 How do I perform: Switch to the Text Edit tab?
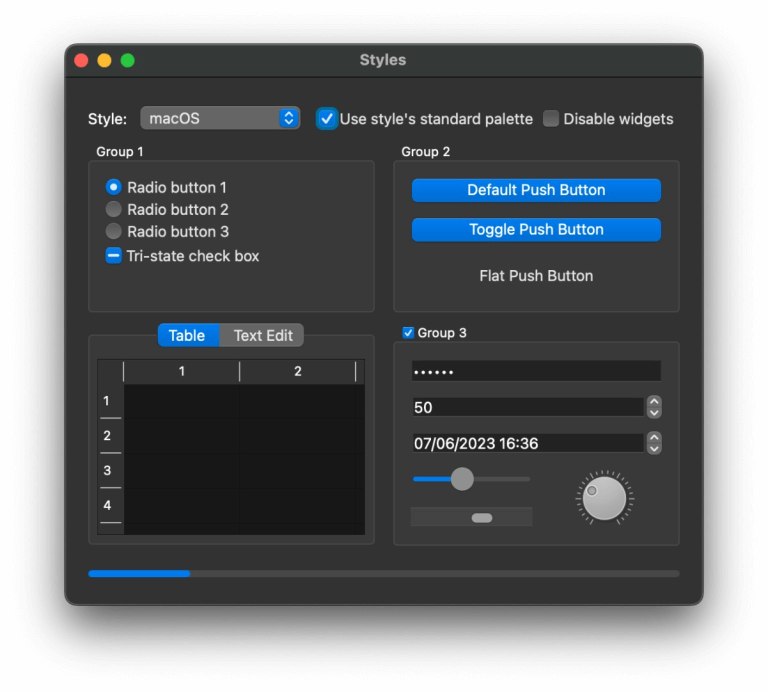pyautogui.click(x=262, y=335)
